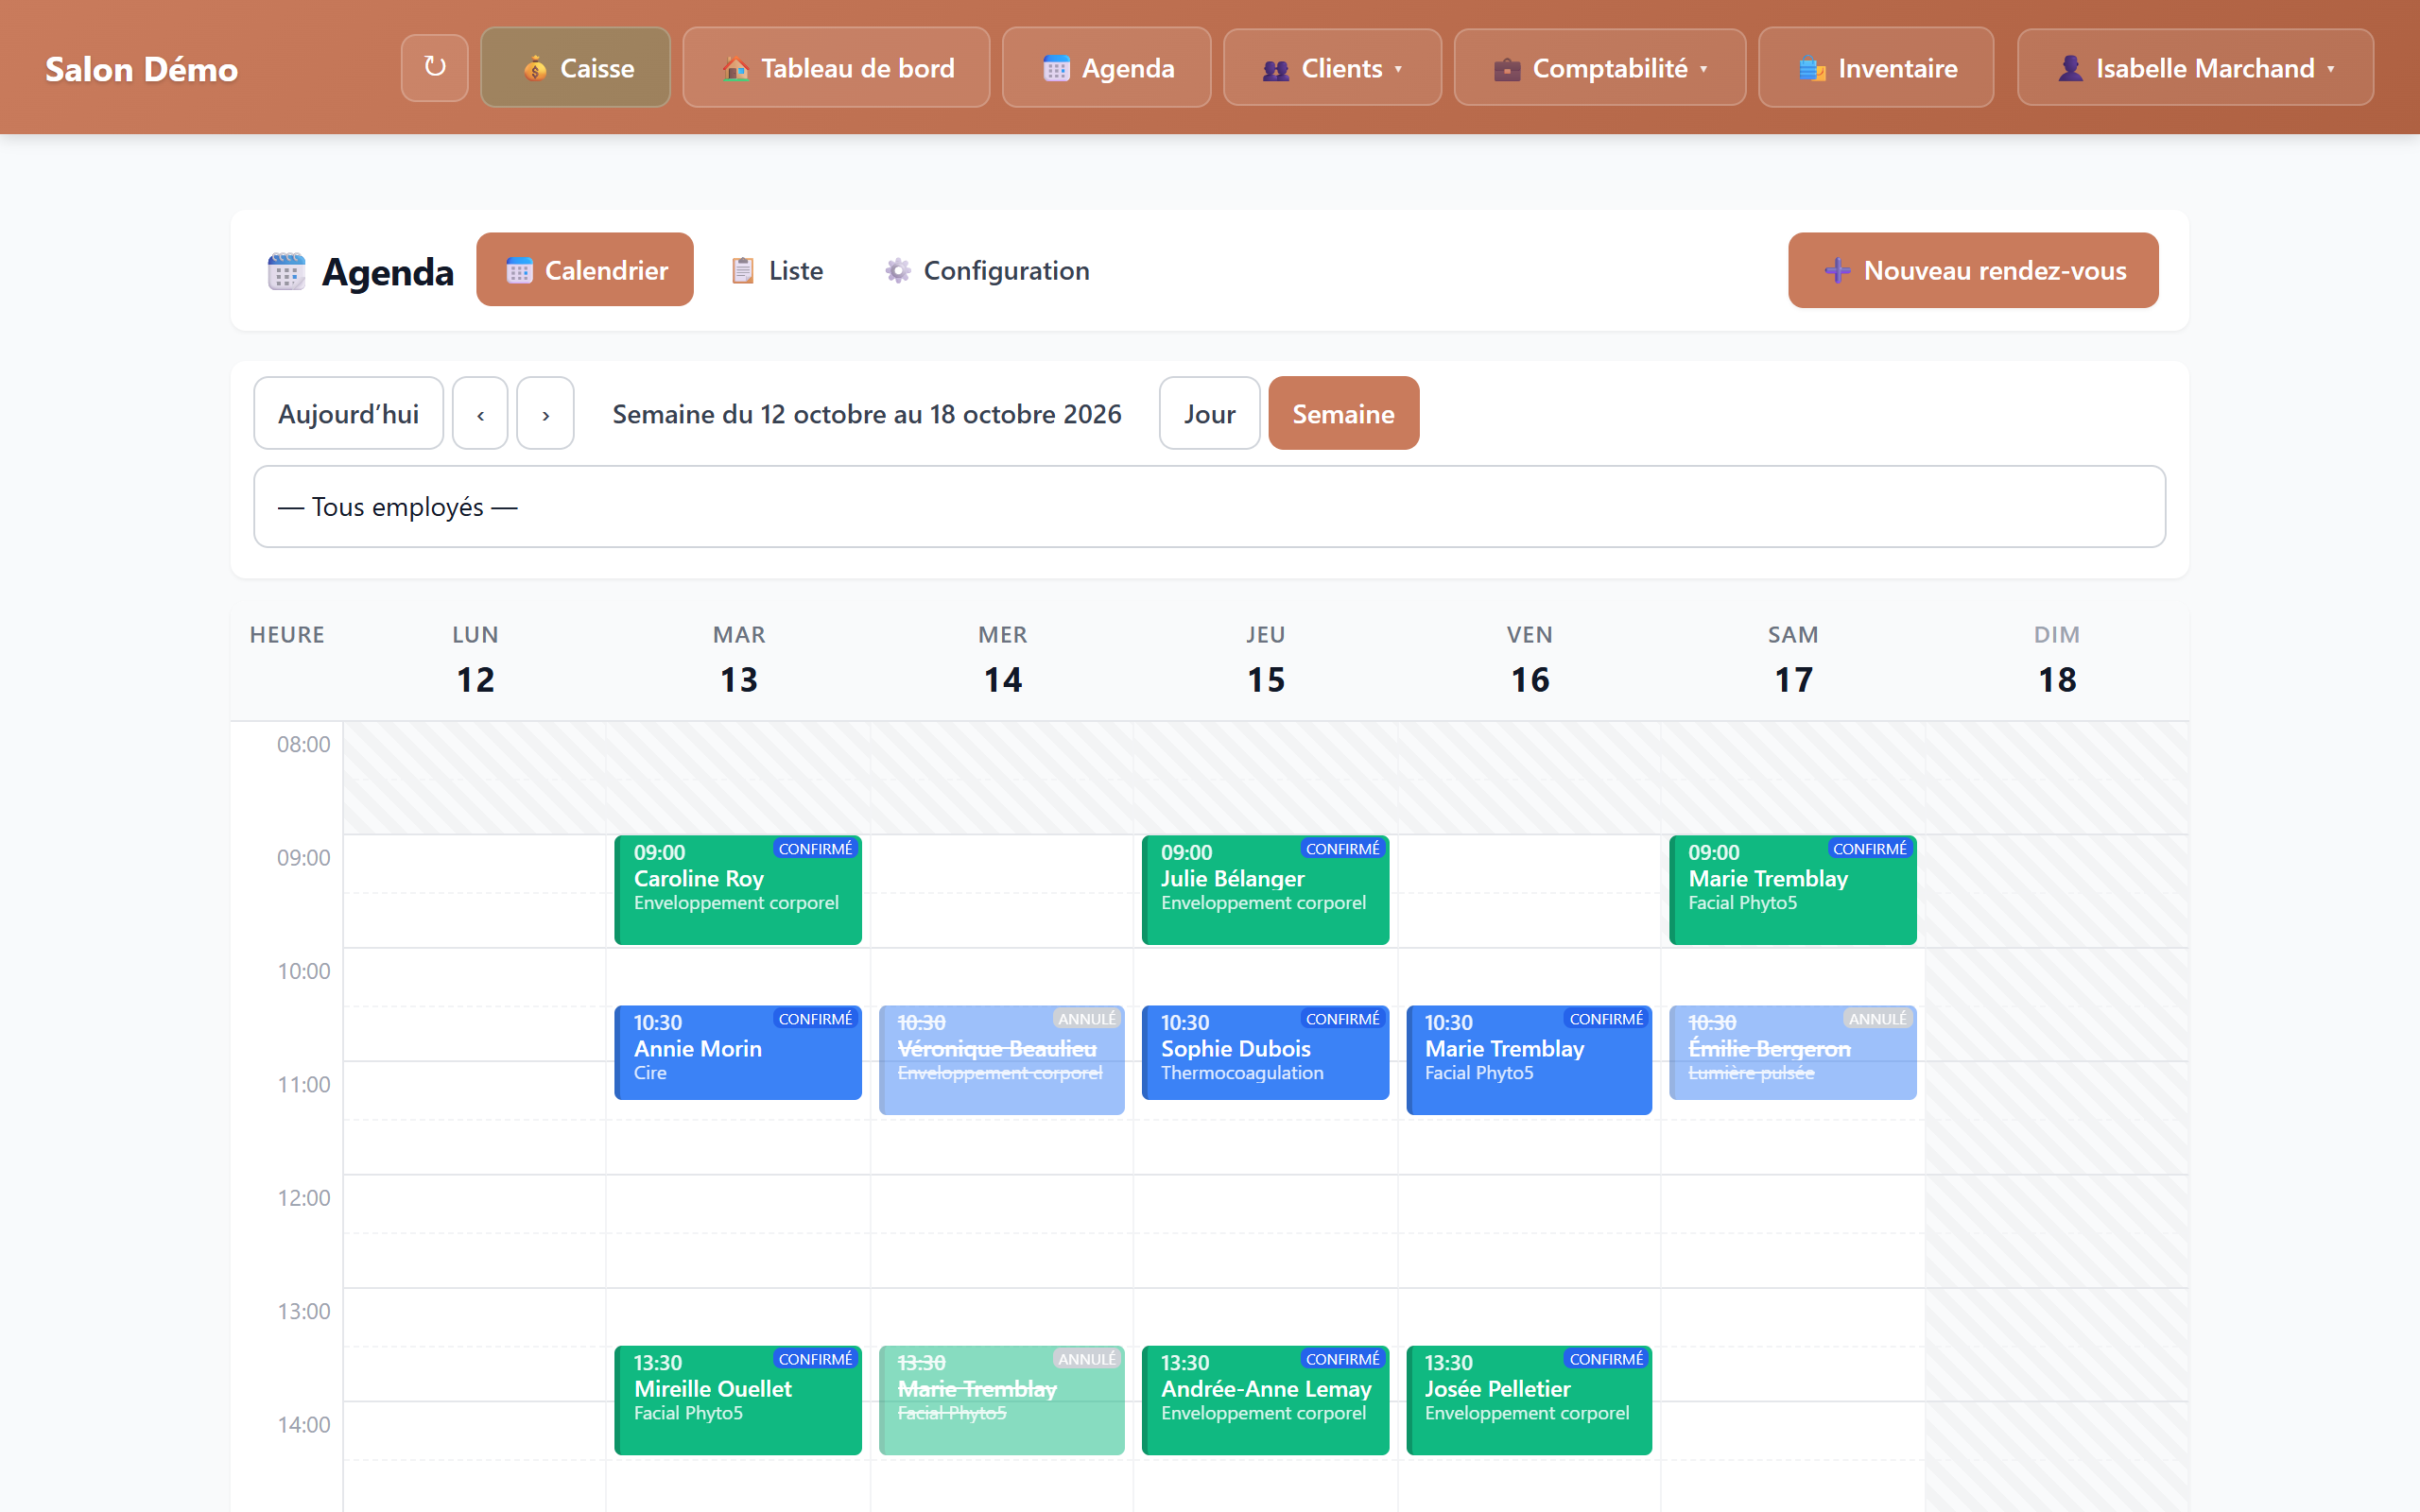Open Sophie Dubois Thermocoagulation appointment
2420x1512 pixels.
(x=1265, y=1052)
